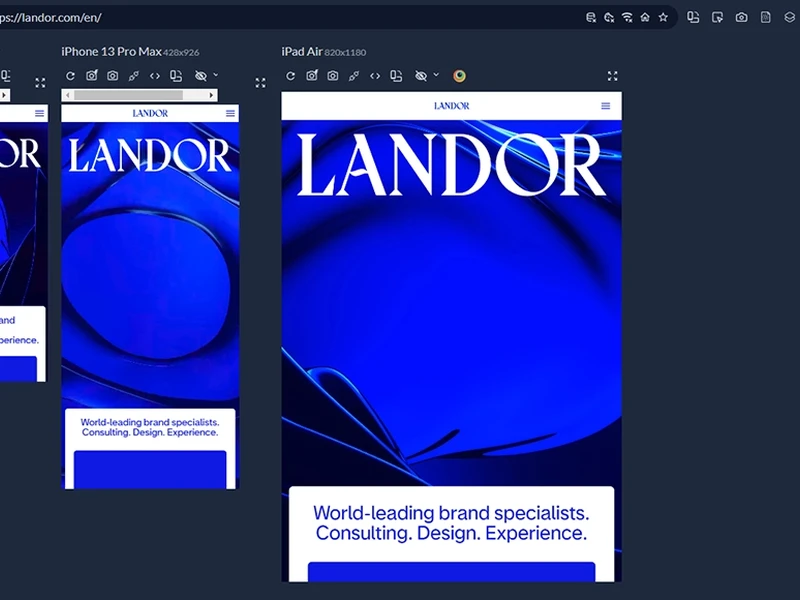Image resolution: width=800 pixels, height=600 pixels.
Task: Toggle the crossed-eye visibility icon on iPhone 13 Pro Max
Action: click(201, 76)
